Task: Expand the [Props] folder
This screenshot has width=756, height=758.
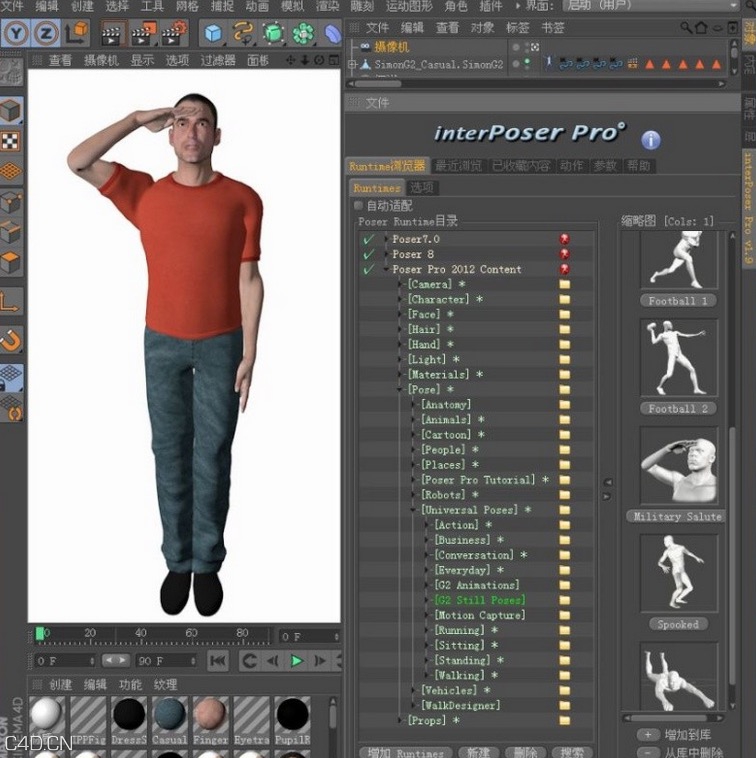Action: pos(400,720)
